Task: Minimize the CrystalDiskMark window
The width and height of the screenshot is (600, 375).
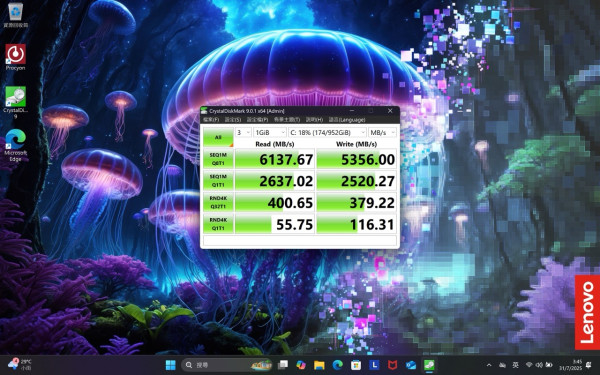Action: coord(352,111)
